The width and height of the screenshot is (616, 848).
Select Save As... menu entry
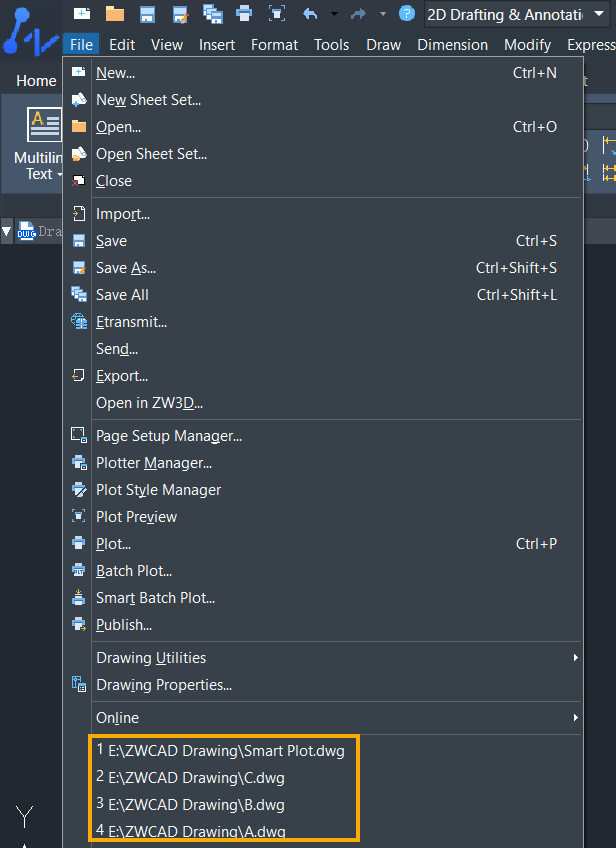(323, 268)
